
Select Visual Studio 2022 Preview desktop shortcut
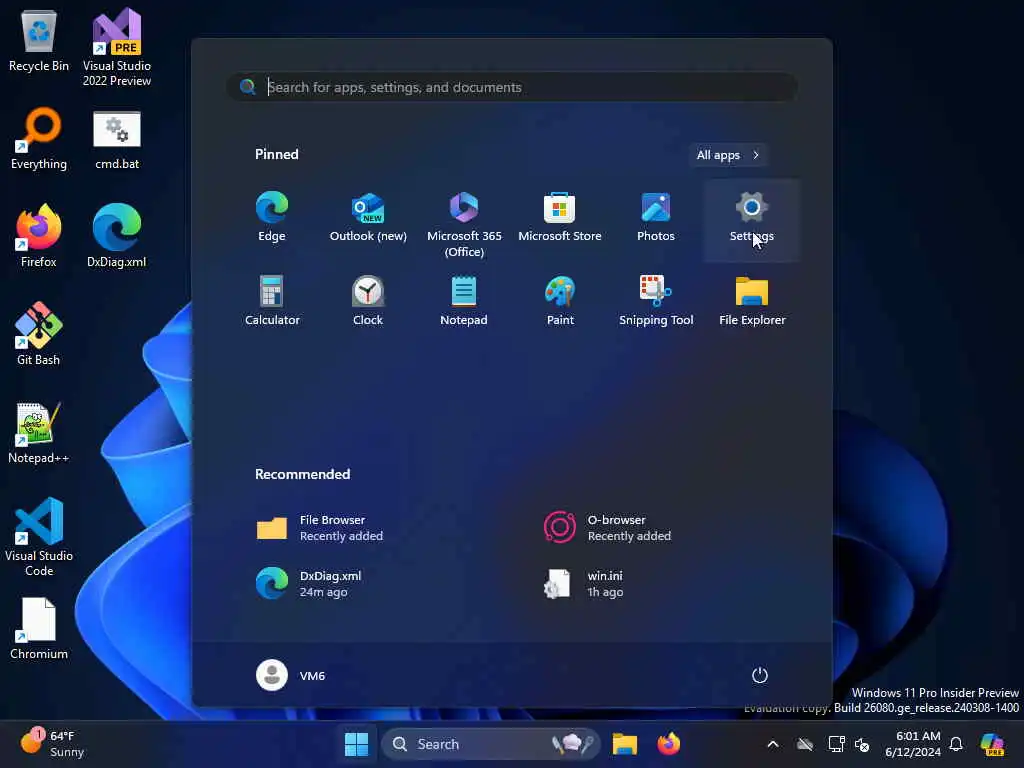pos(117,47)
